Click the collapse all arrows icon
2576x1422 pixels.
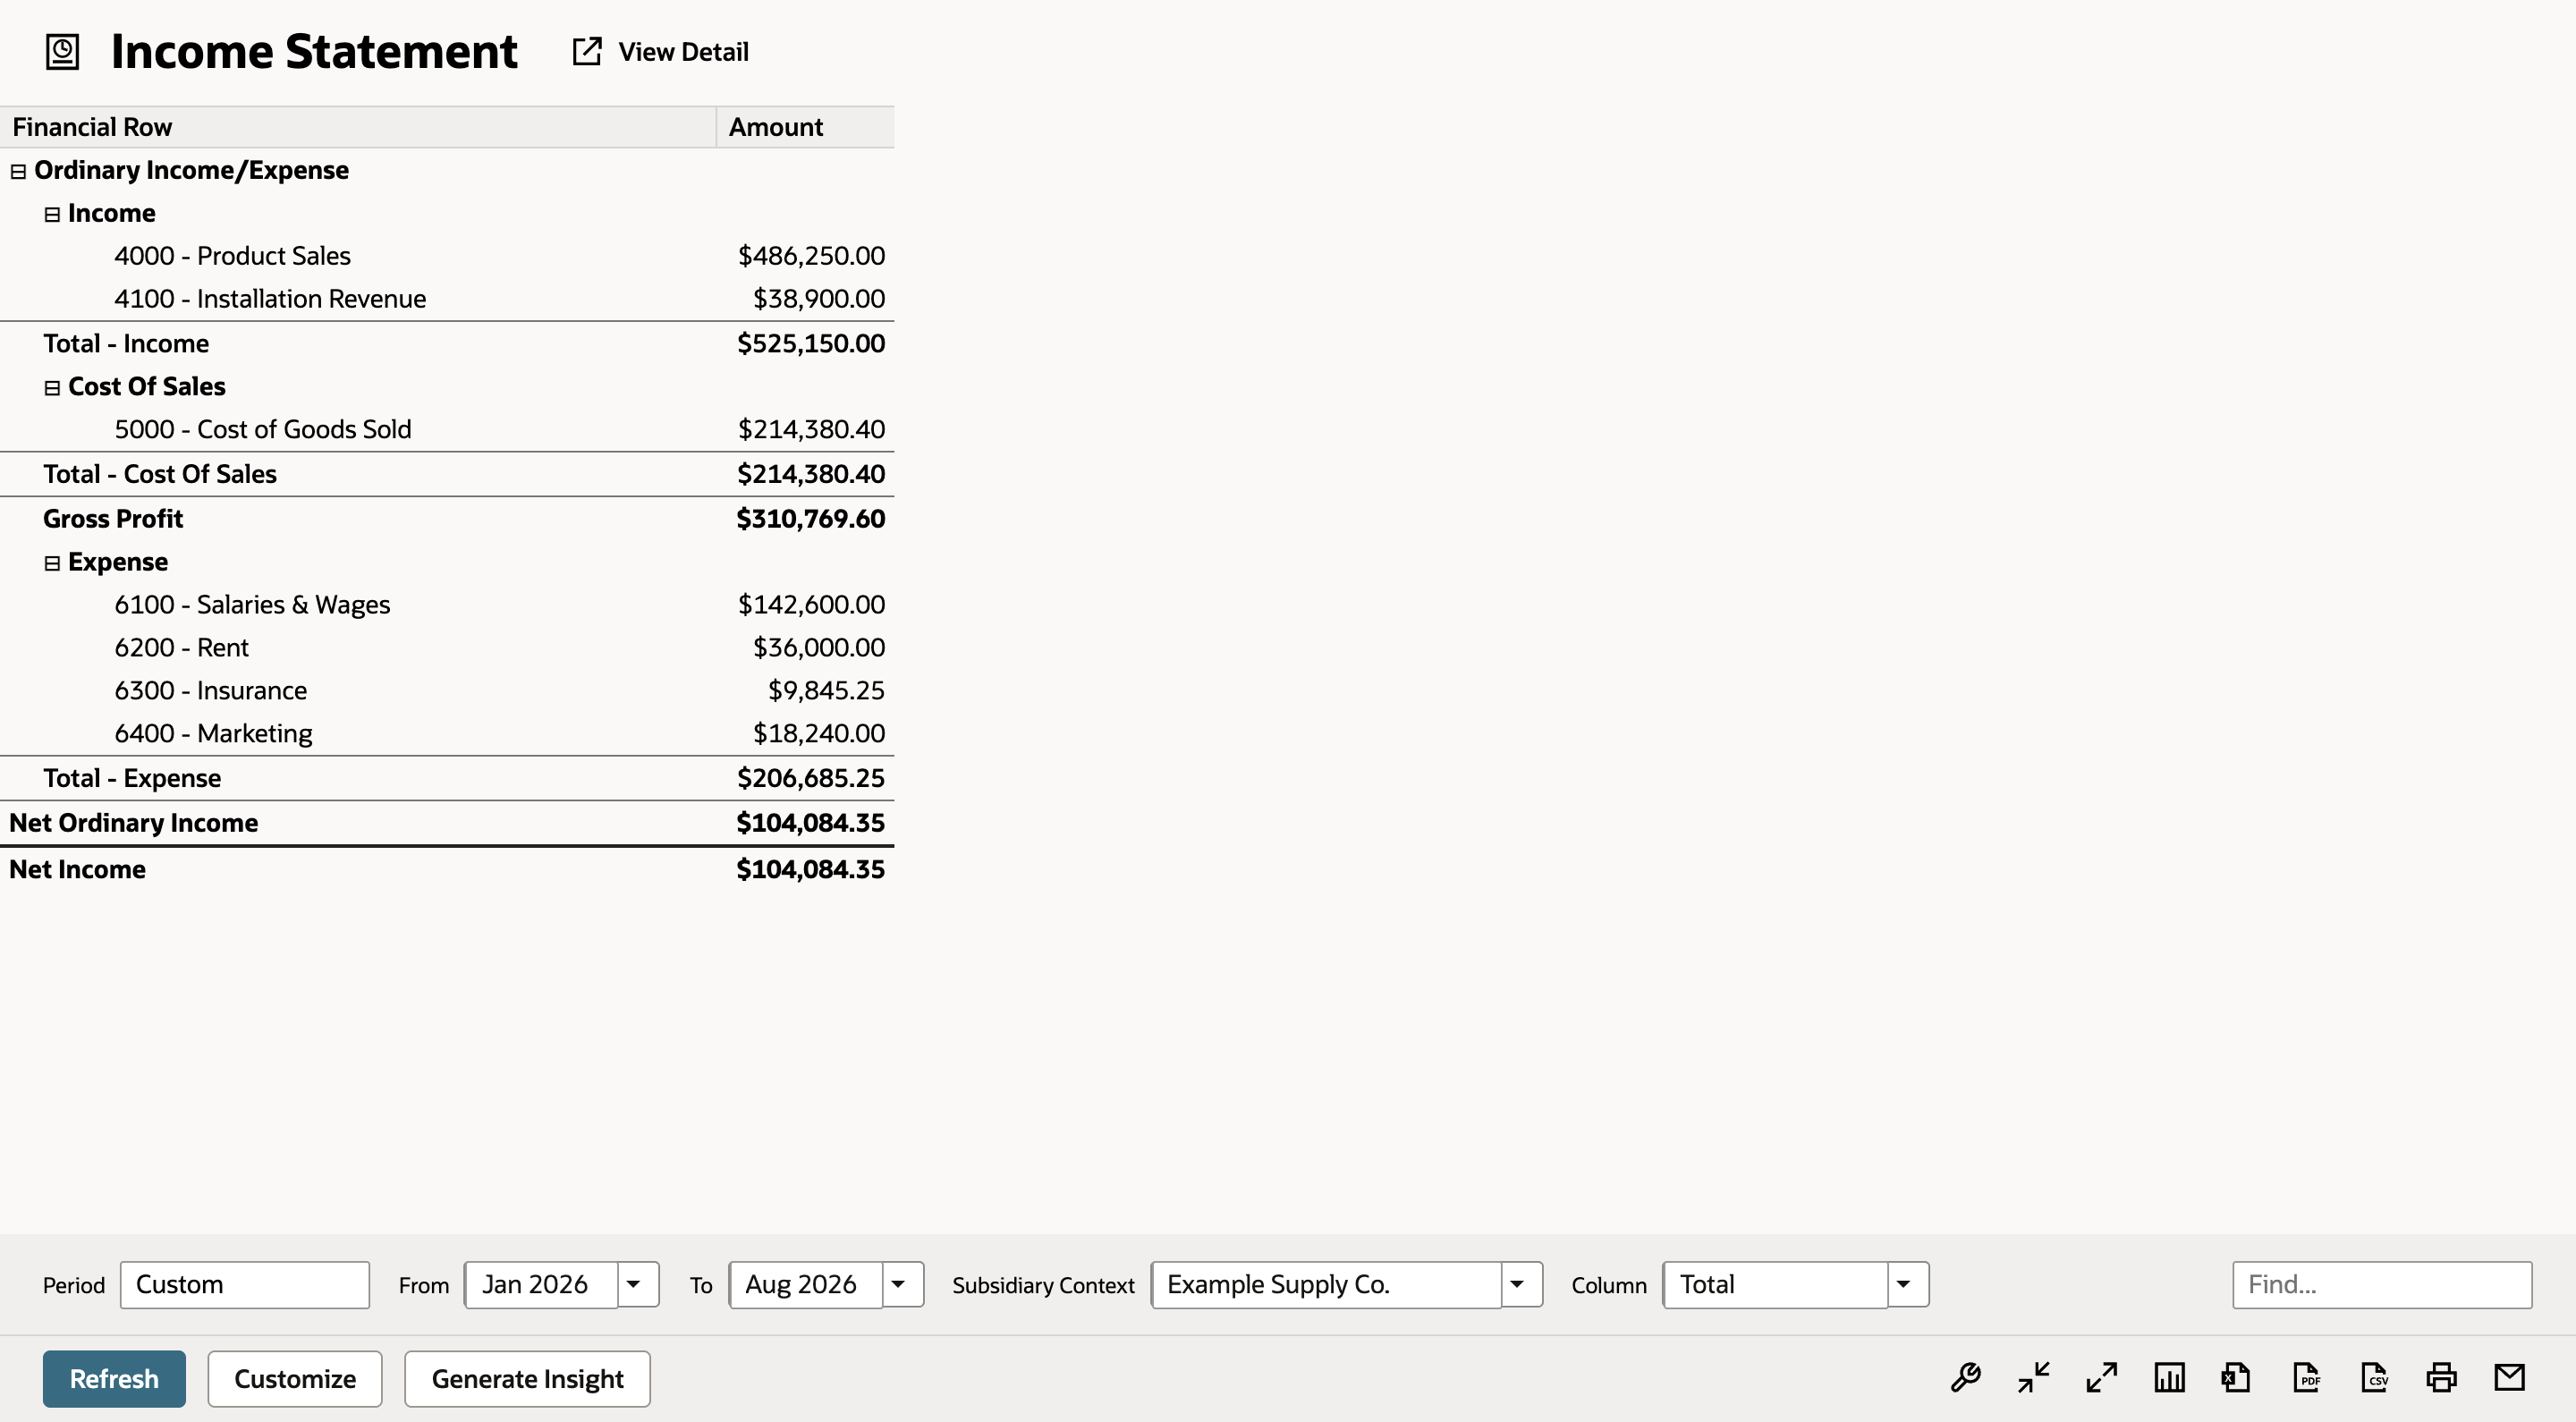click(2033, 1377)
